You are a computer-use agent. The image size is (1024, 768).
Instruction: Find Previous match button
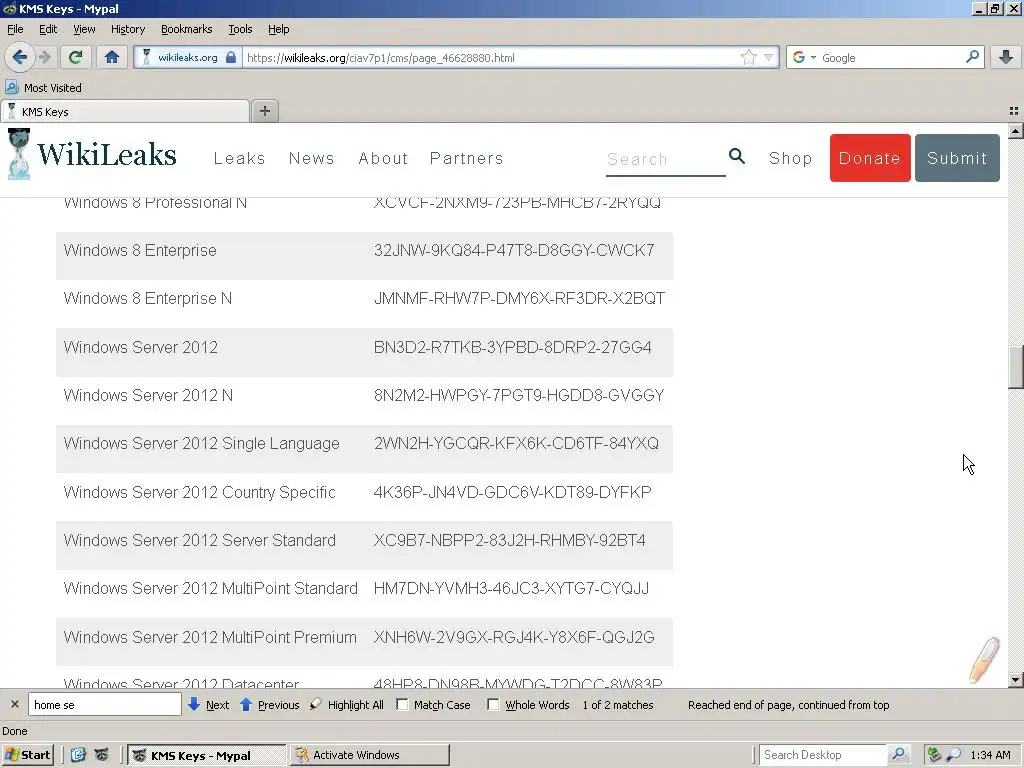tap(270, 705)
